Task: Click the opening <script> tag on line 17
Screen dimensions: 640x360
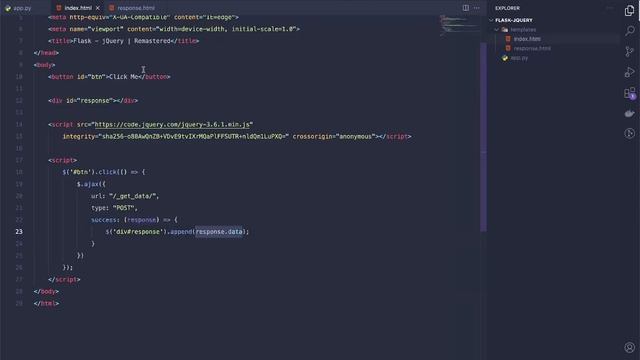Action: tap(62, 160)
